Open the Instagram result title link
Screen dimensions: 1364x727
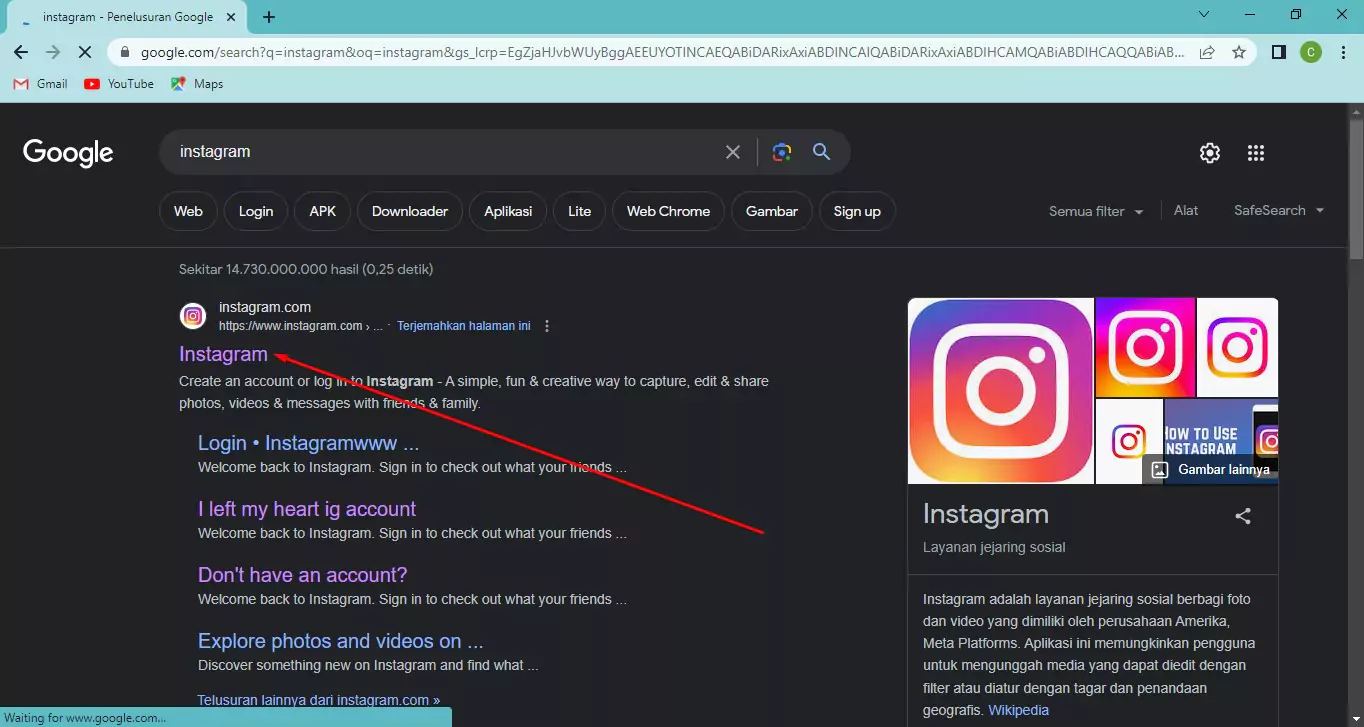tap(223, 354)
